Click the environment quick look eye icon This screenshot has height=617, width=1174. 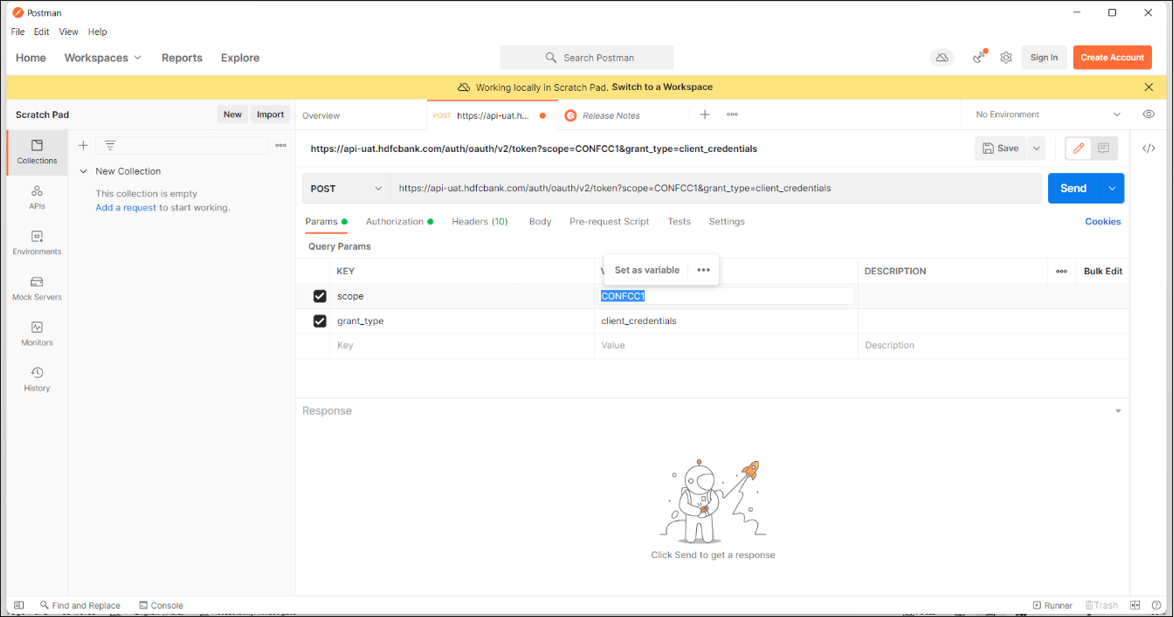click(1149, 115)
